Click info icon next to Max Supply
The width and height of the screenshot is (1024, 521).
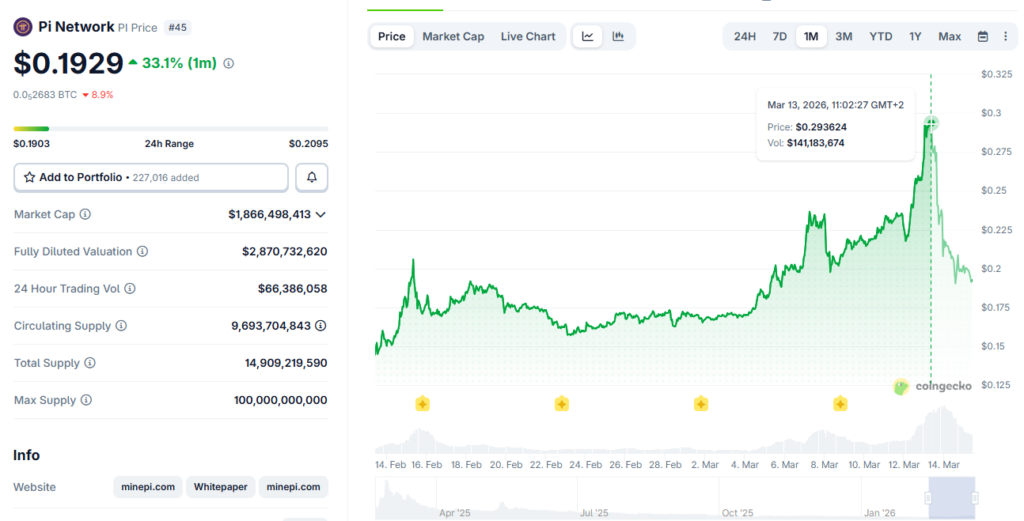86,400
